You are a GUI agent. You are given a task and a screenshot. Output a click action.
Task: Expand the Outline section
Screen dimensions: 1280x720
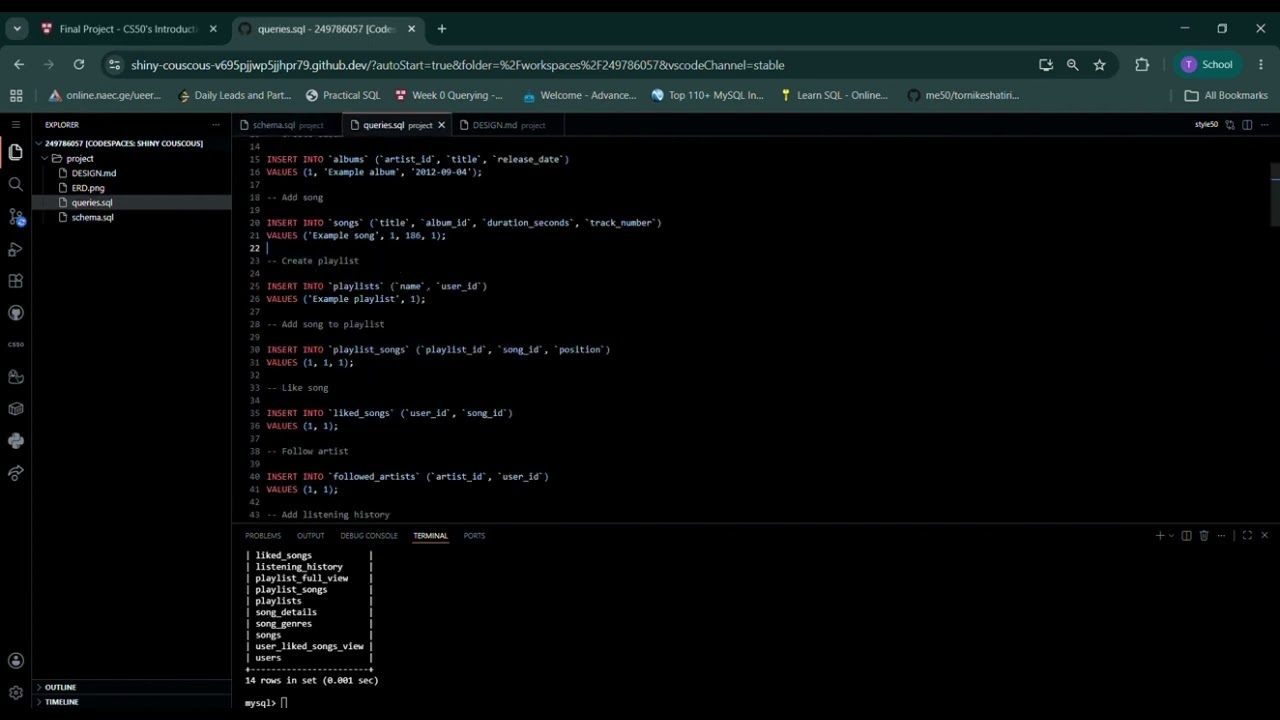pos(131,687)
